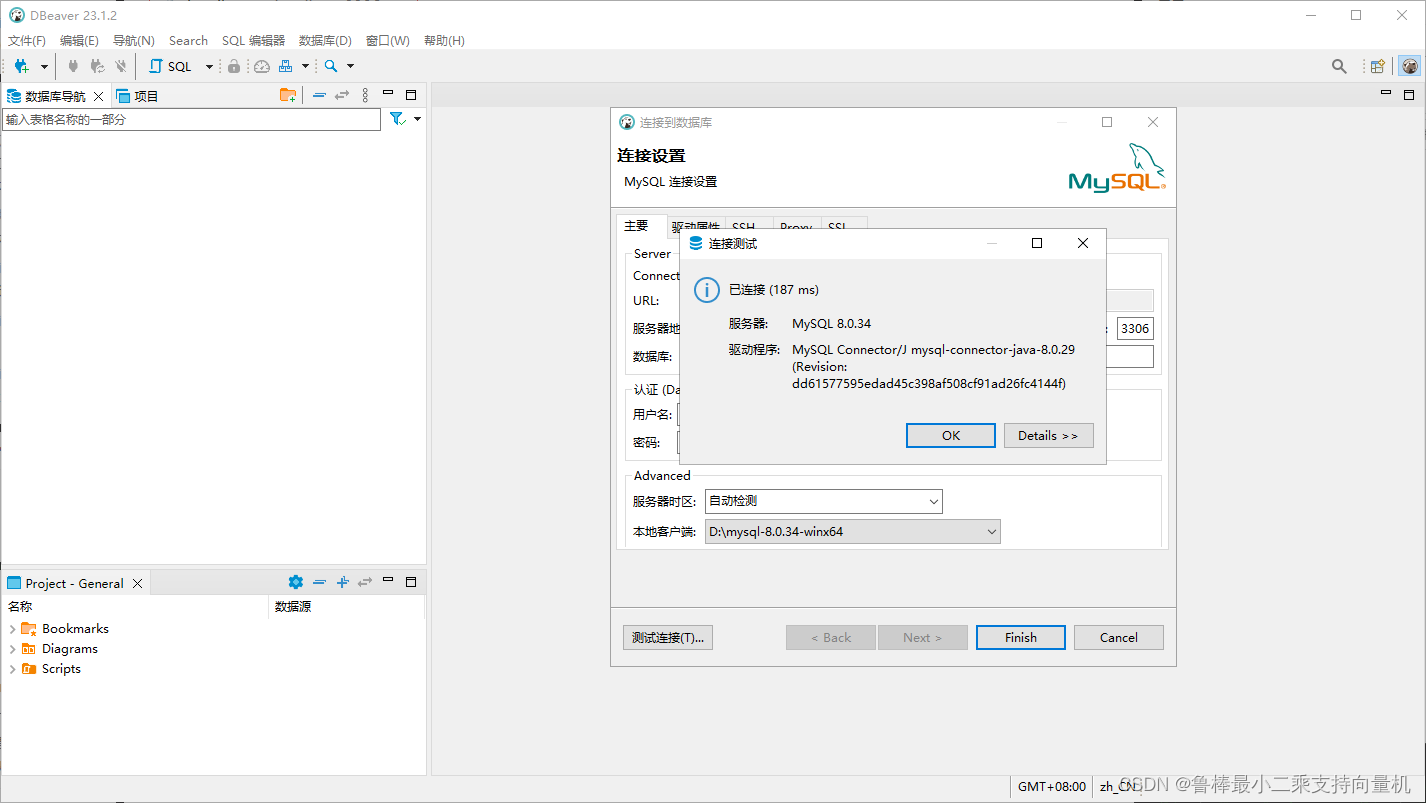Click the gray global search magnifier
The image size is (1426, 803).
point(1339,66)
